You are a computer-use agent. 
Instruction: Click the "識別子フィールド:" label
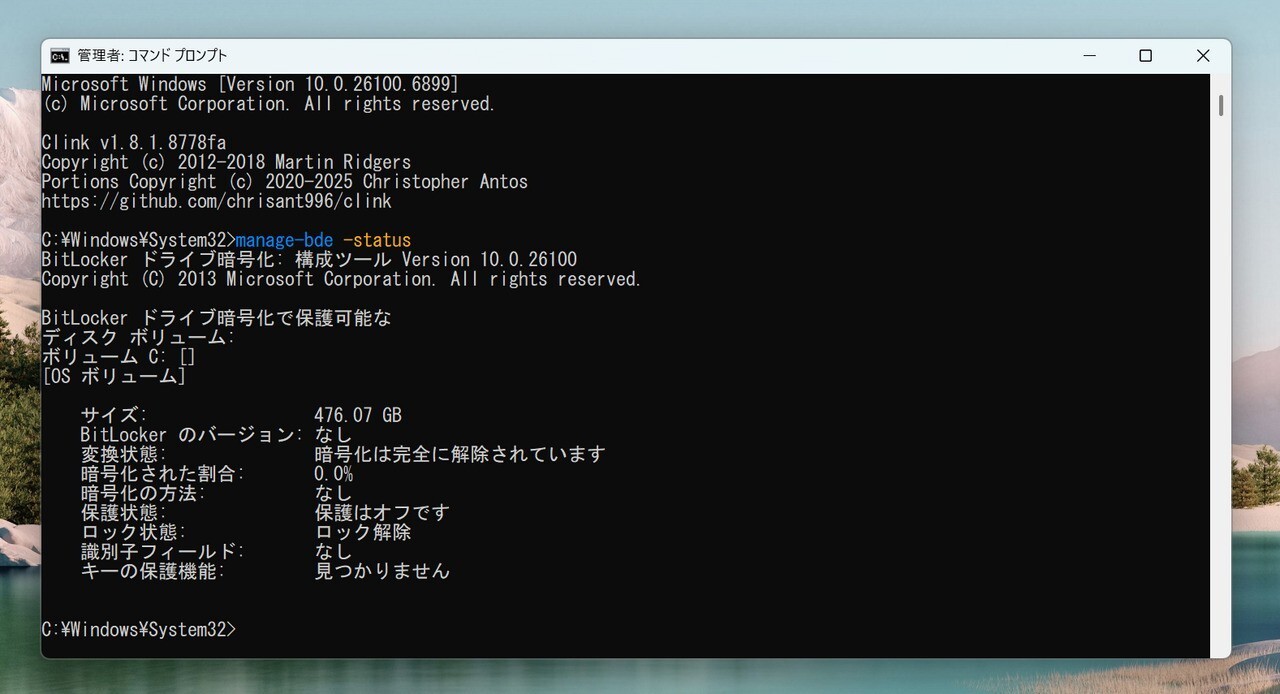point(163,552)
